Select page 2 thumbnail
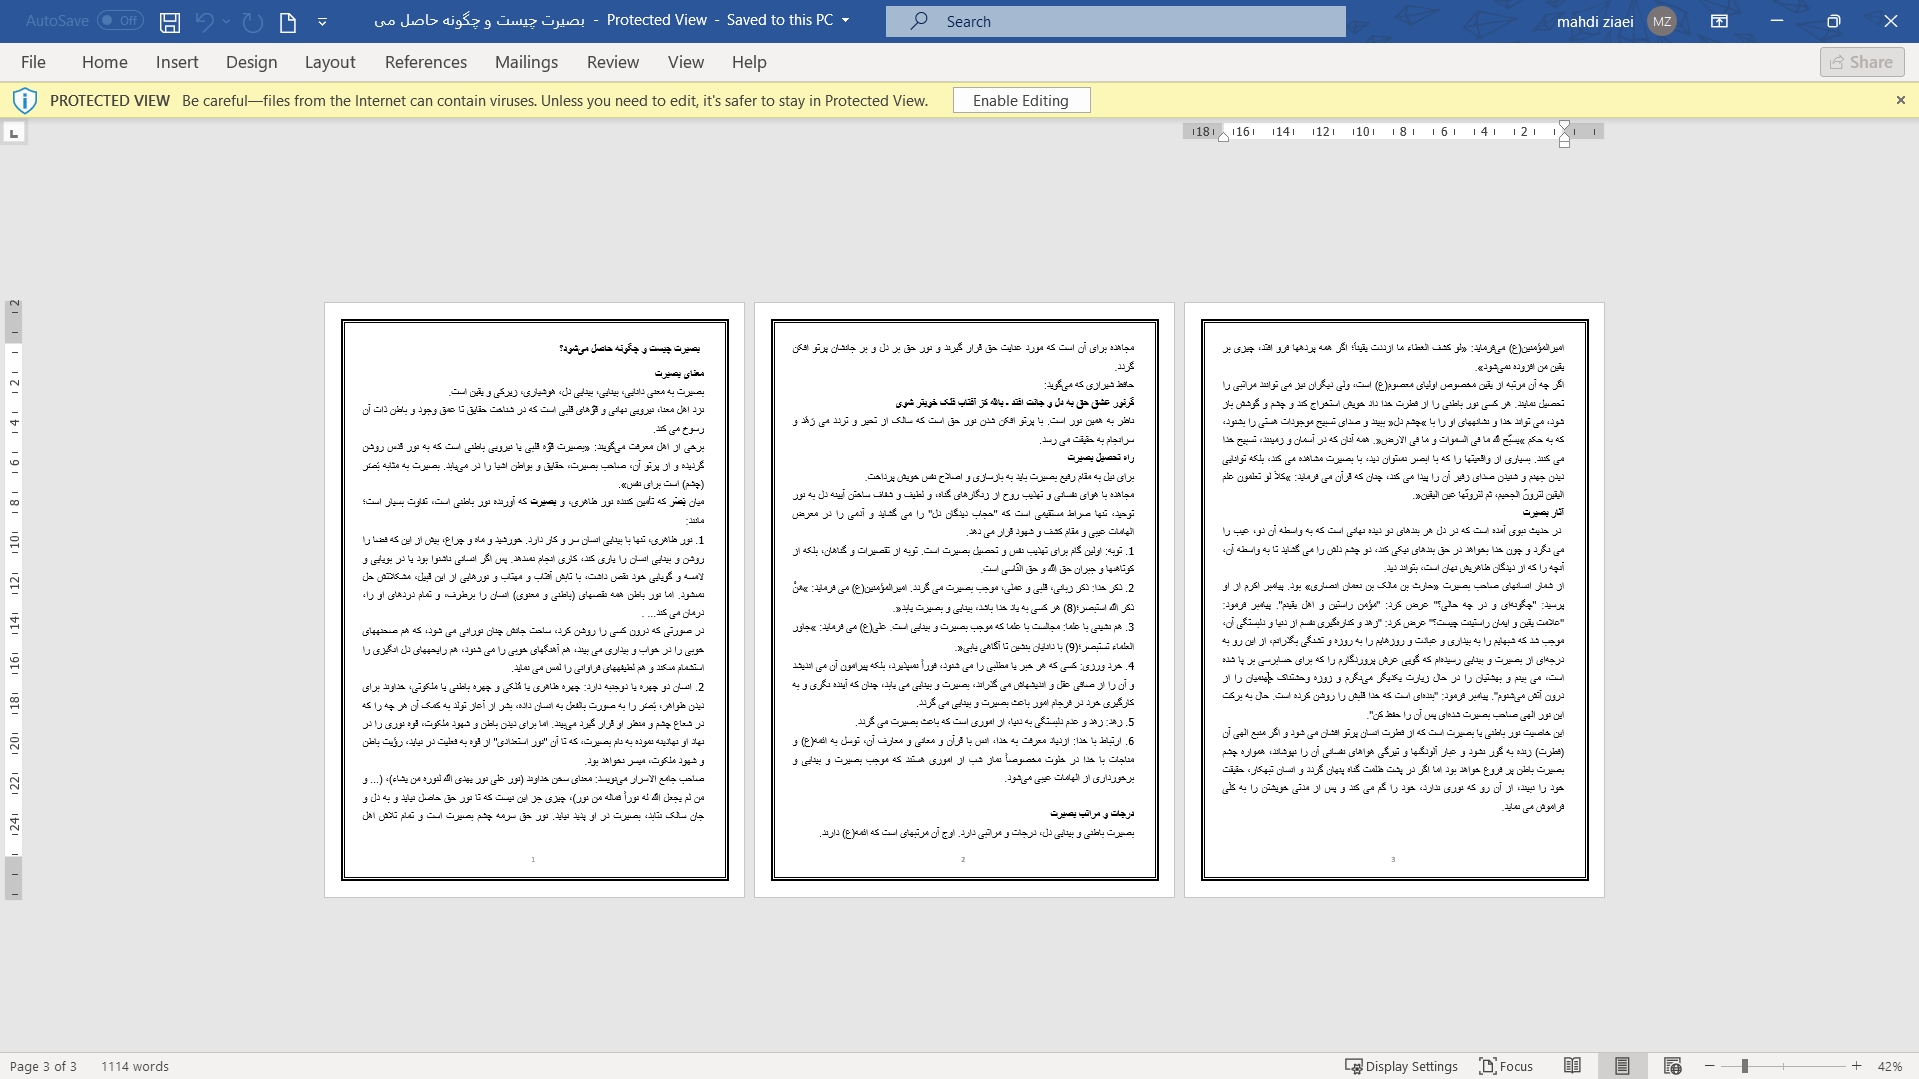Image resolution: width=1919 pixels, height=1079 pixels. (964, 600)
